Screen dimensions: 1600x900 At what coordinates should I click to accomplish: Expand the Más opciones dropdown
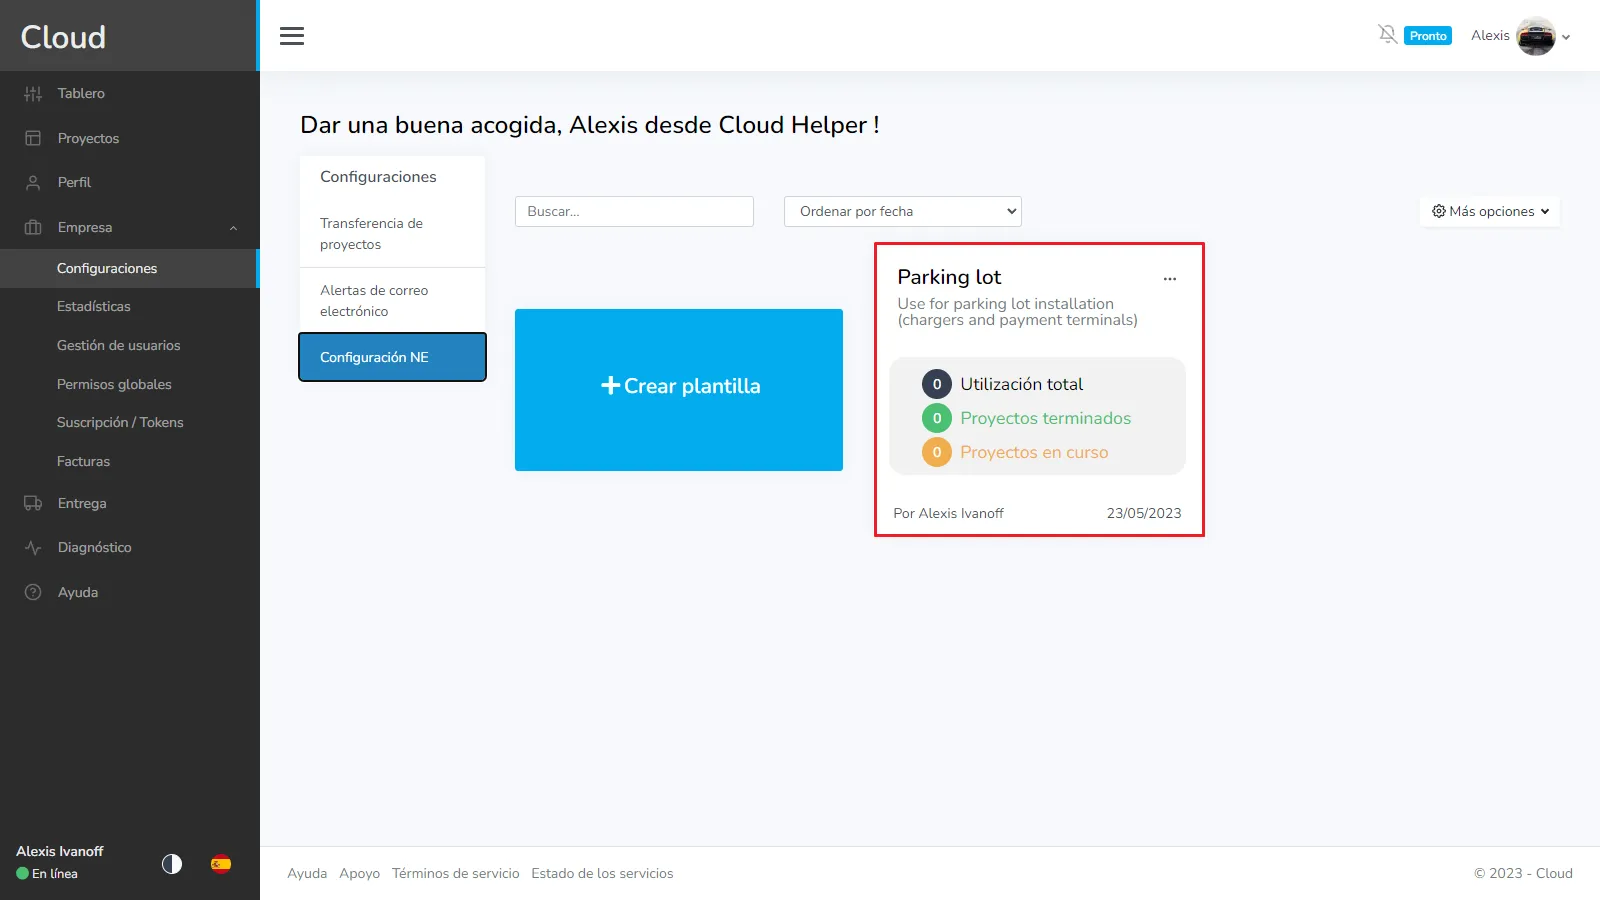tap(1490, 211)
